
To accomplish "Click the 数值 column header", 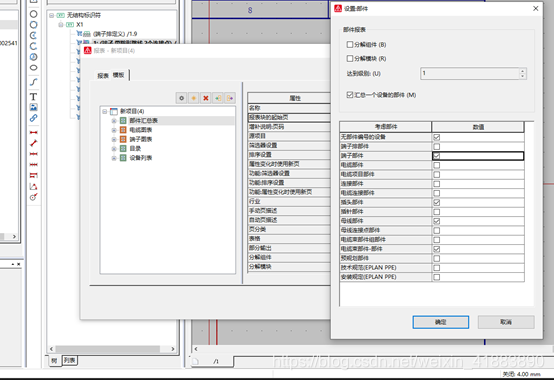I will [x=478, y=126].
